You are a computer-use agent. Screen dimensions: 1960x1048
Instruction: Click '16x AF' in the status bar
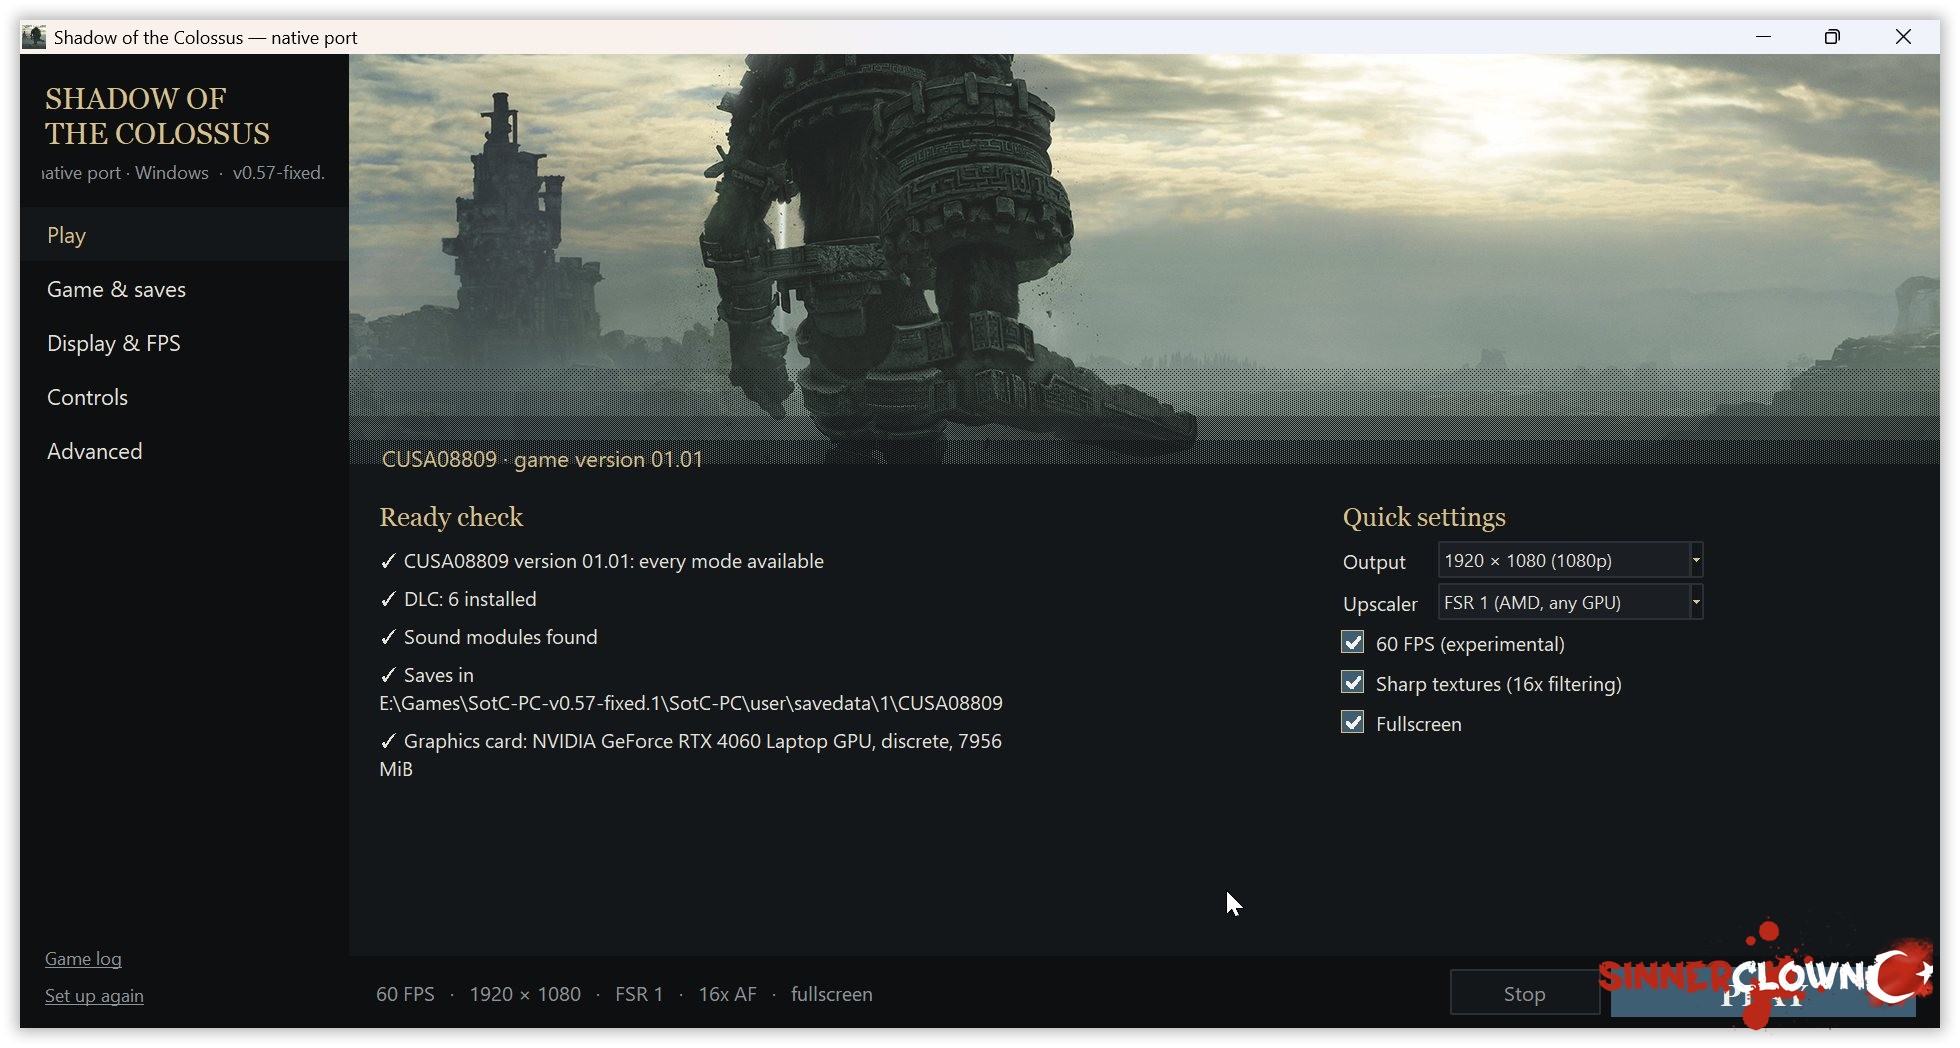click(x=727, y=994)
